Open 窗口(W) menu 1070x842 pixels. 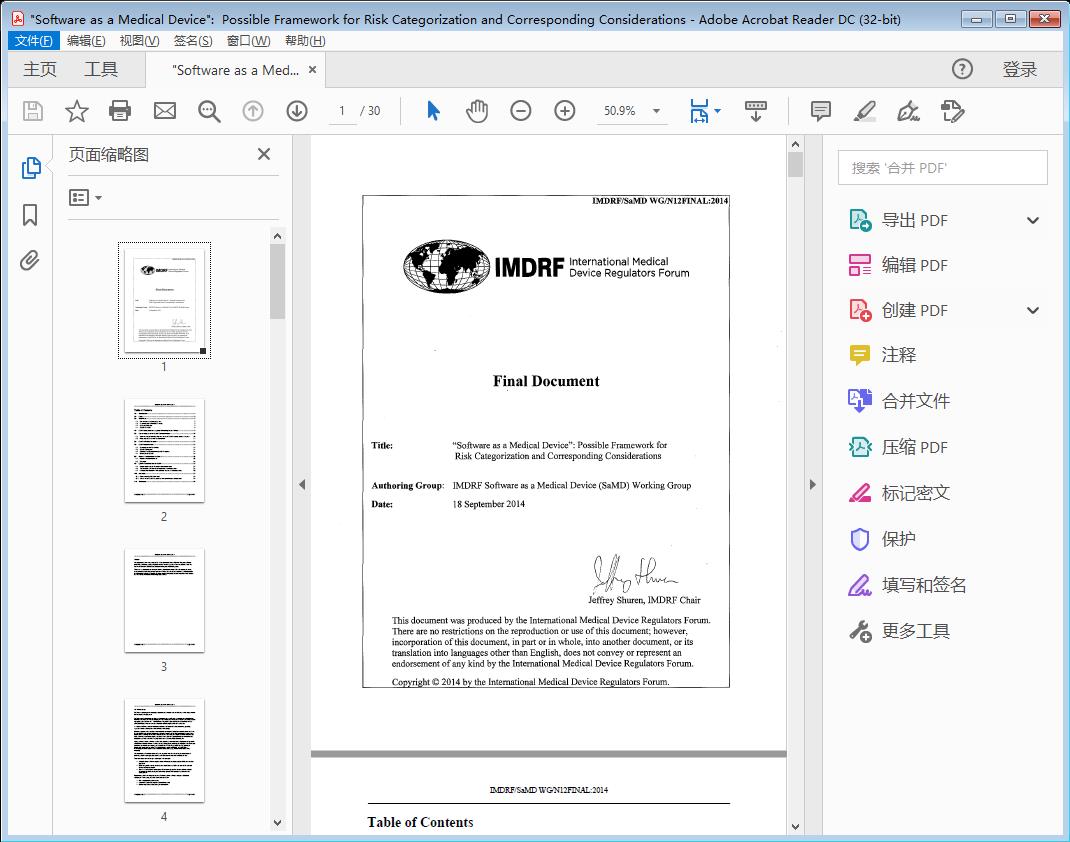[x=248, y=41]
